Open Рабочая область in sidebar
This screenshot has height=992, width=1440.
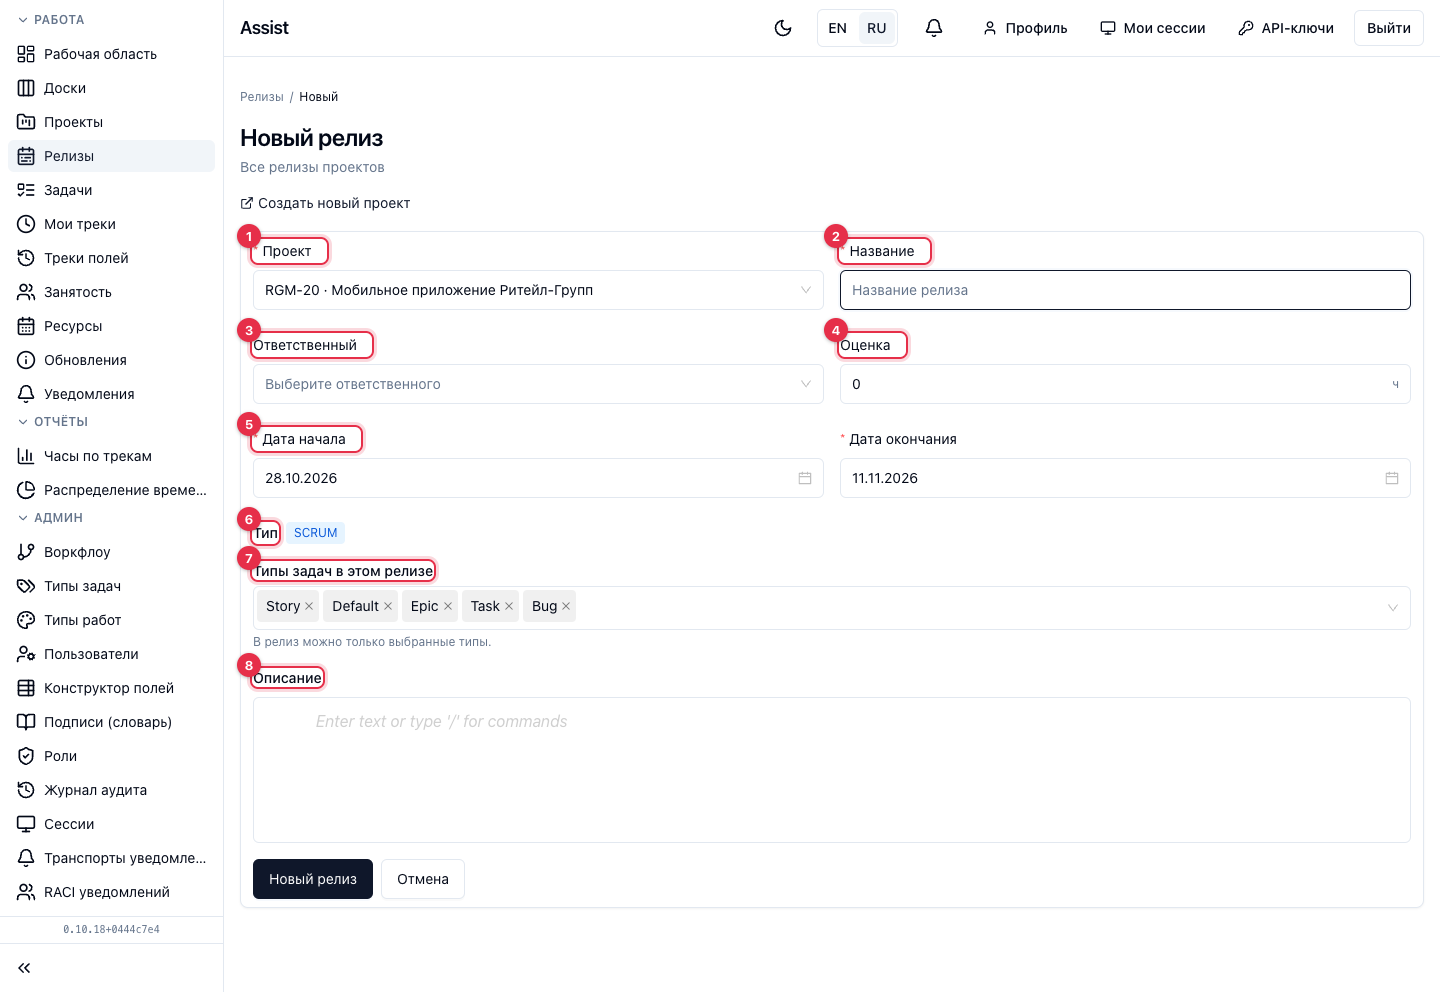111,54
